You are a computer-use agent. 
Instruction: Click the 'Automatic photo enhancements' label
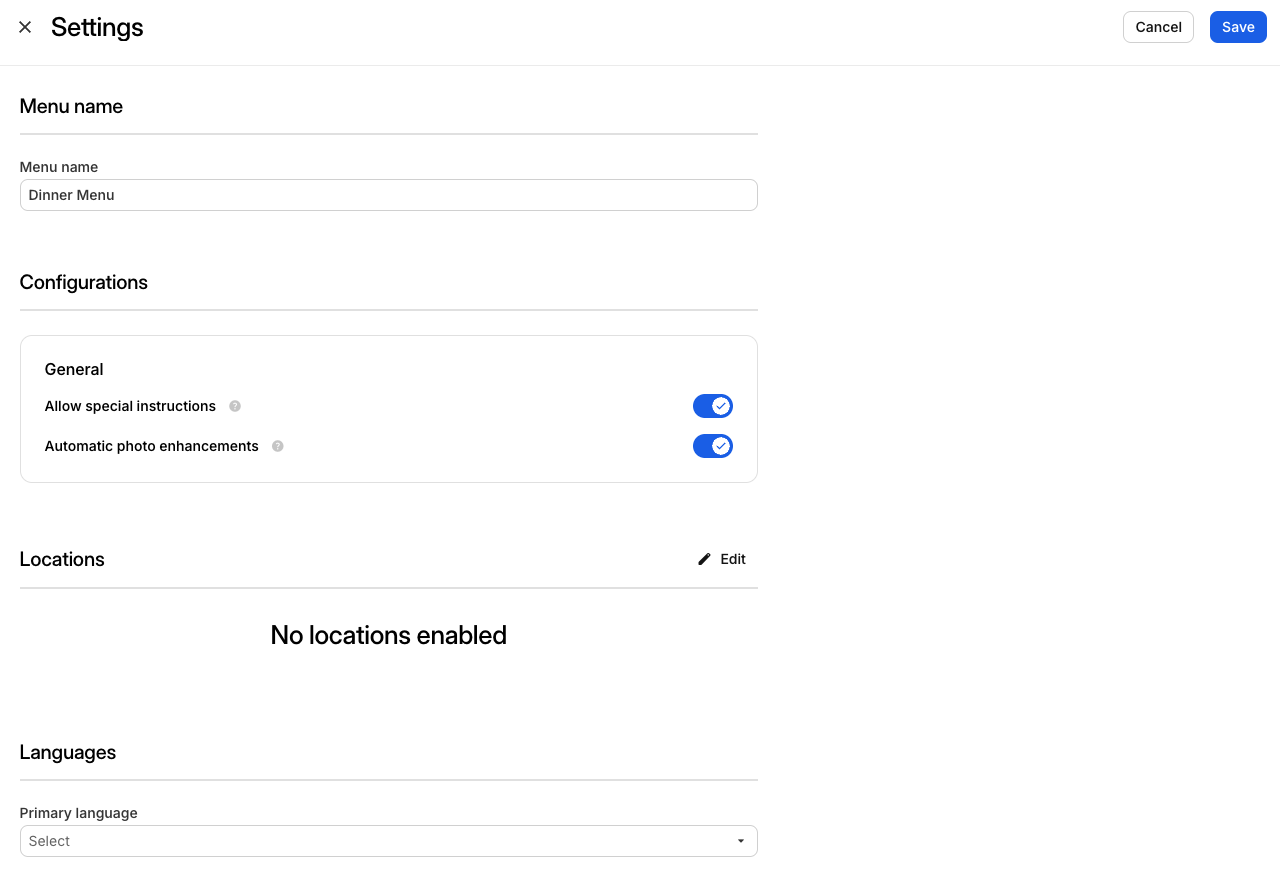coord(152,446)
